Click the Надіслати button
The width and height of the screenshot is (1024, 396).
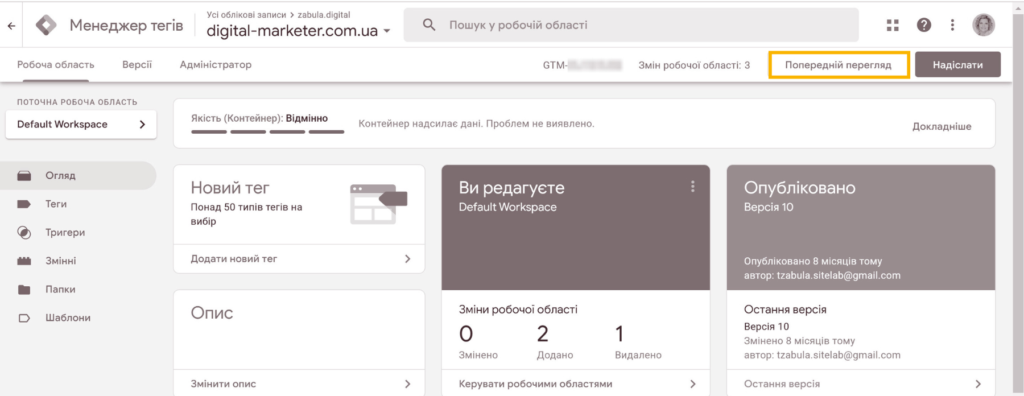tap(958, 65)
